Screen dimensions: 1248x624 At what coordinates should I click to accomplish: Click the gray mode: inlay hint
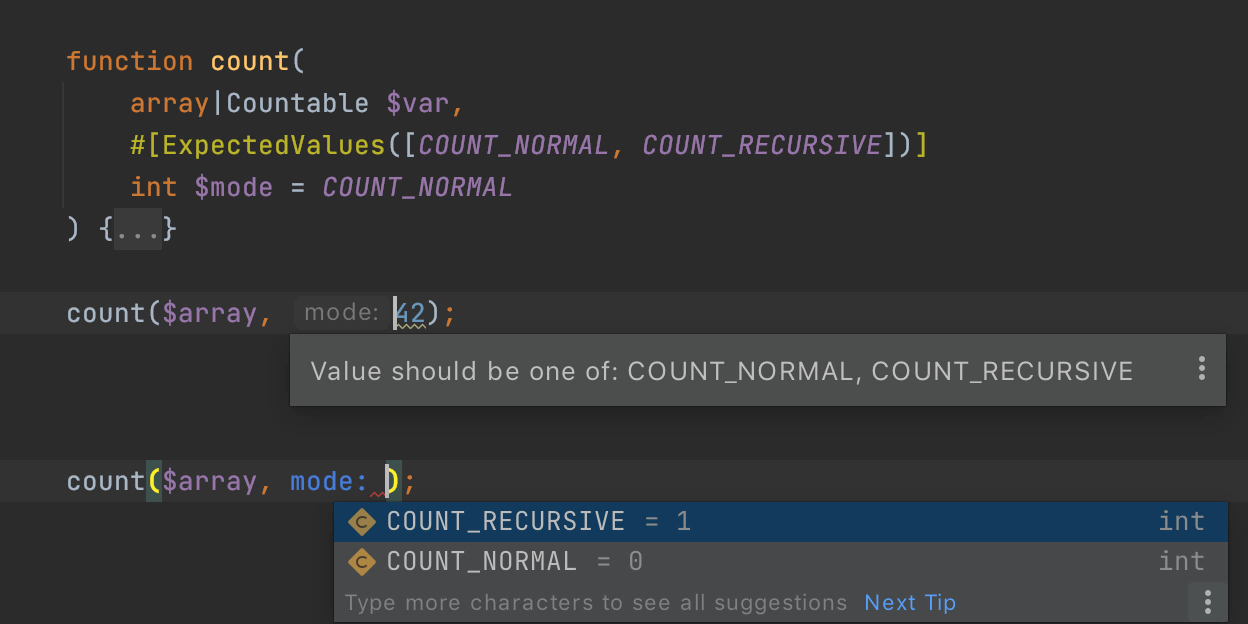coord(341,313)
